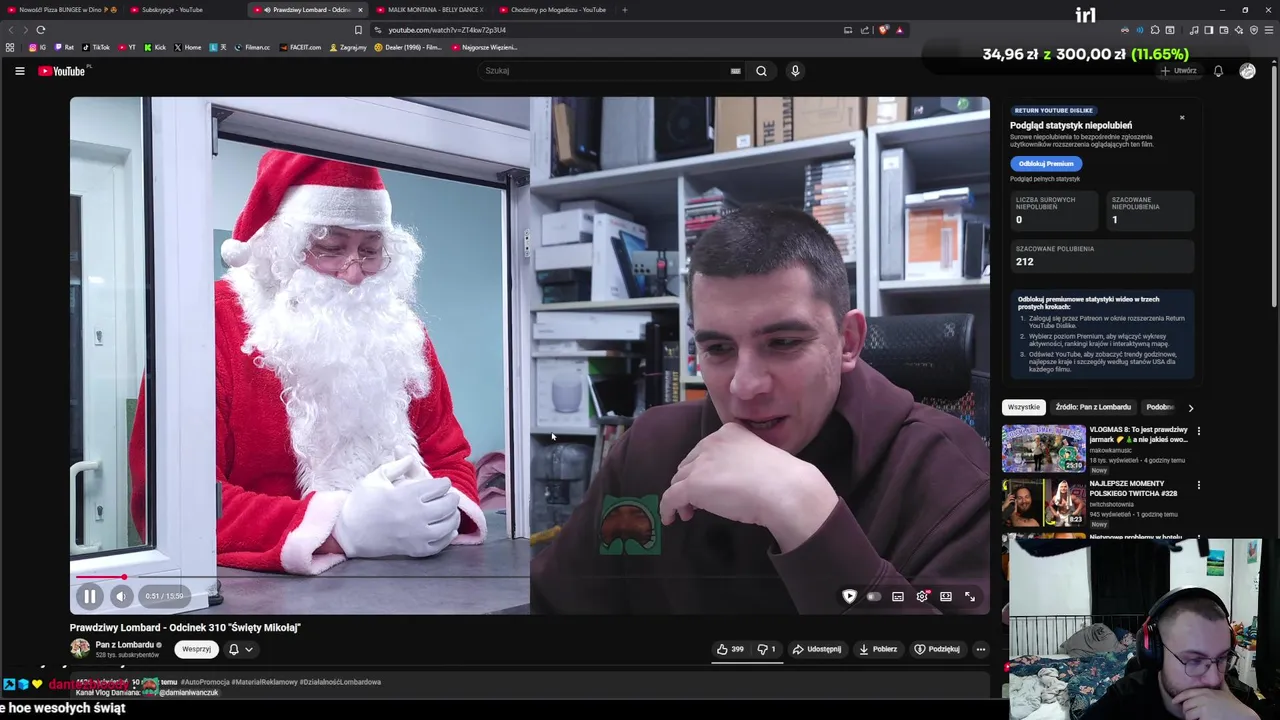Switch to MALIK MONTANA tab
This screenshot has width=1280, height=720.
click(x=430, y=10)
